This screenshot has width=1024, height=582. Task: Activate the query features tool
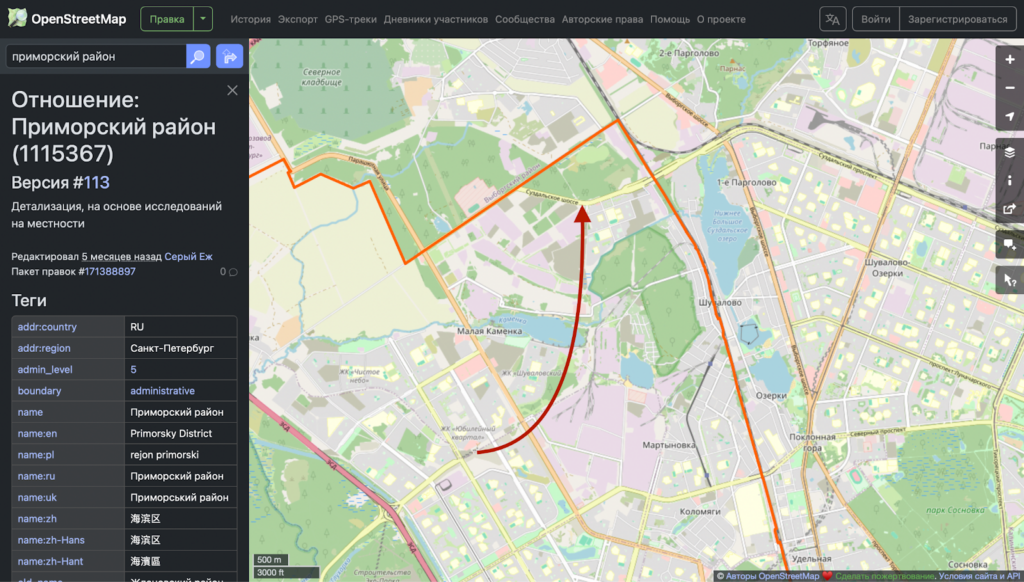1009,279
